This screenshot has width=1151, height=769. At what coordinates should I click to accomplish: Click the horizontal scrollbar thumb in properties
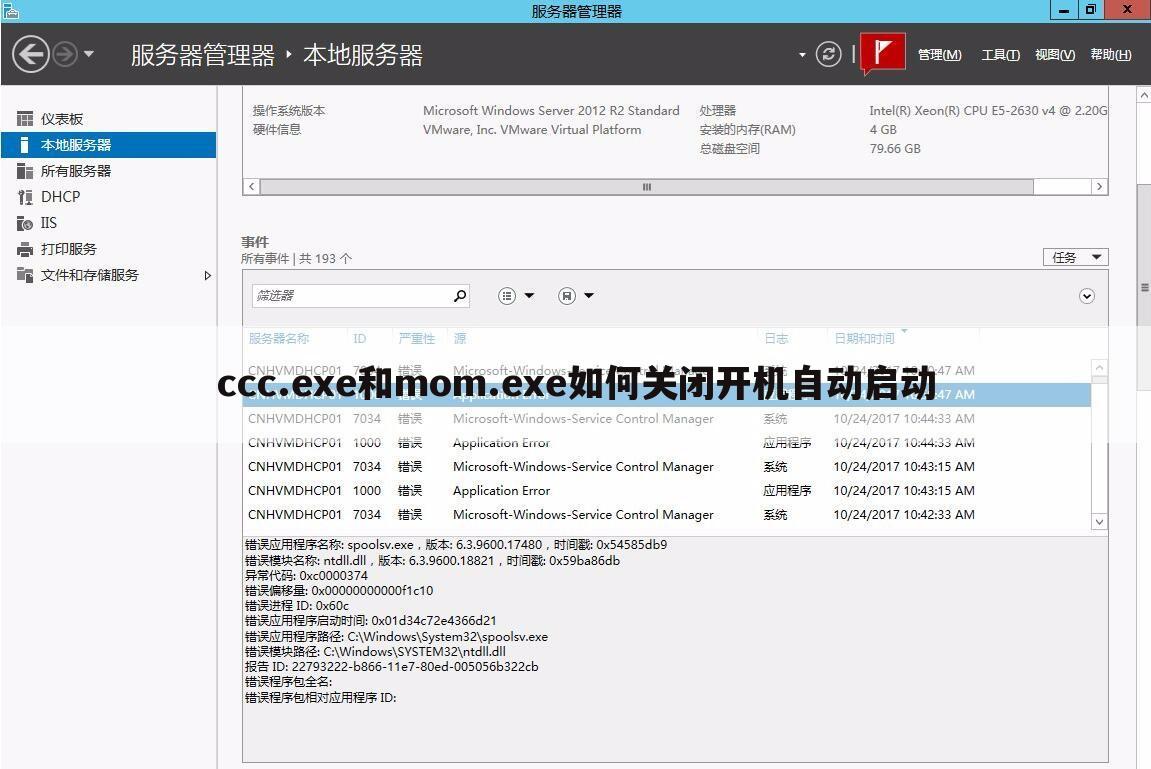pyautogui.click(x=647, y=186)
